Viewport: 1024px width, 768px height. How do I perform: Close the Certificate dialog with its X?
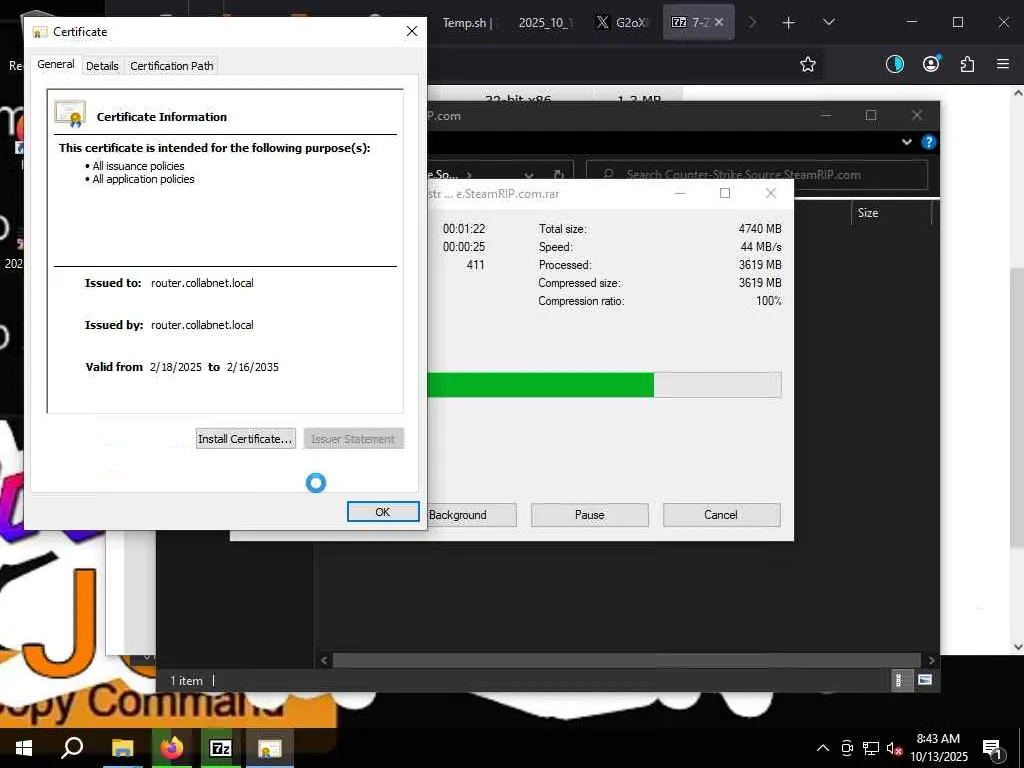411,31
